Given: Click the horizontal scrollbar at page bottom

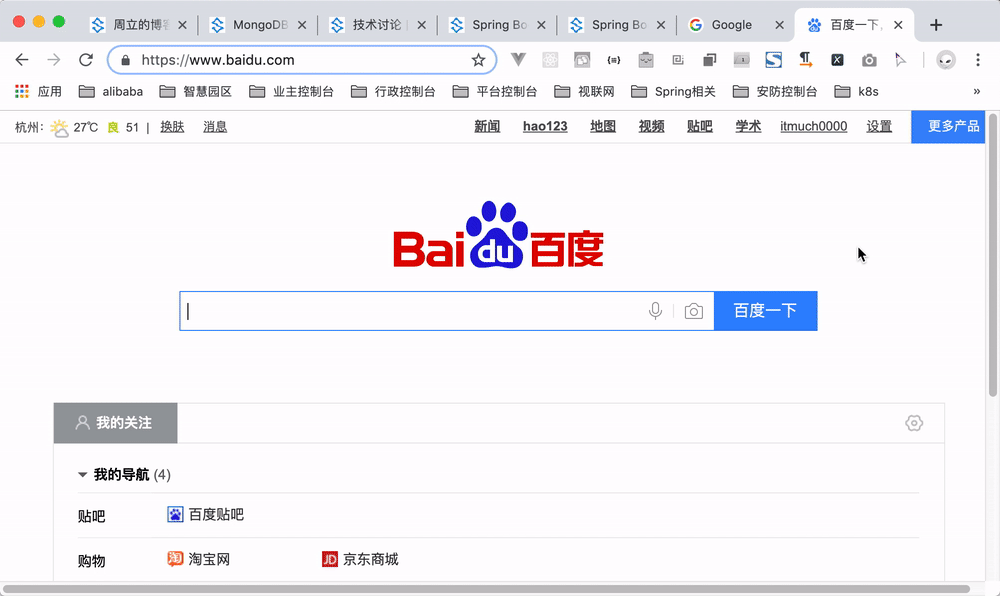Looking at the screenshot, I should (486, 589).
